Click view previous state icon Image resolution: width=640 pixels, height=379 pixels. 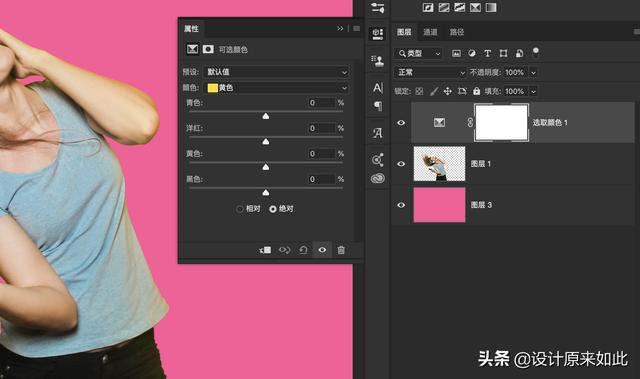[x=284, y=250]
